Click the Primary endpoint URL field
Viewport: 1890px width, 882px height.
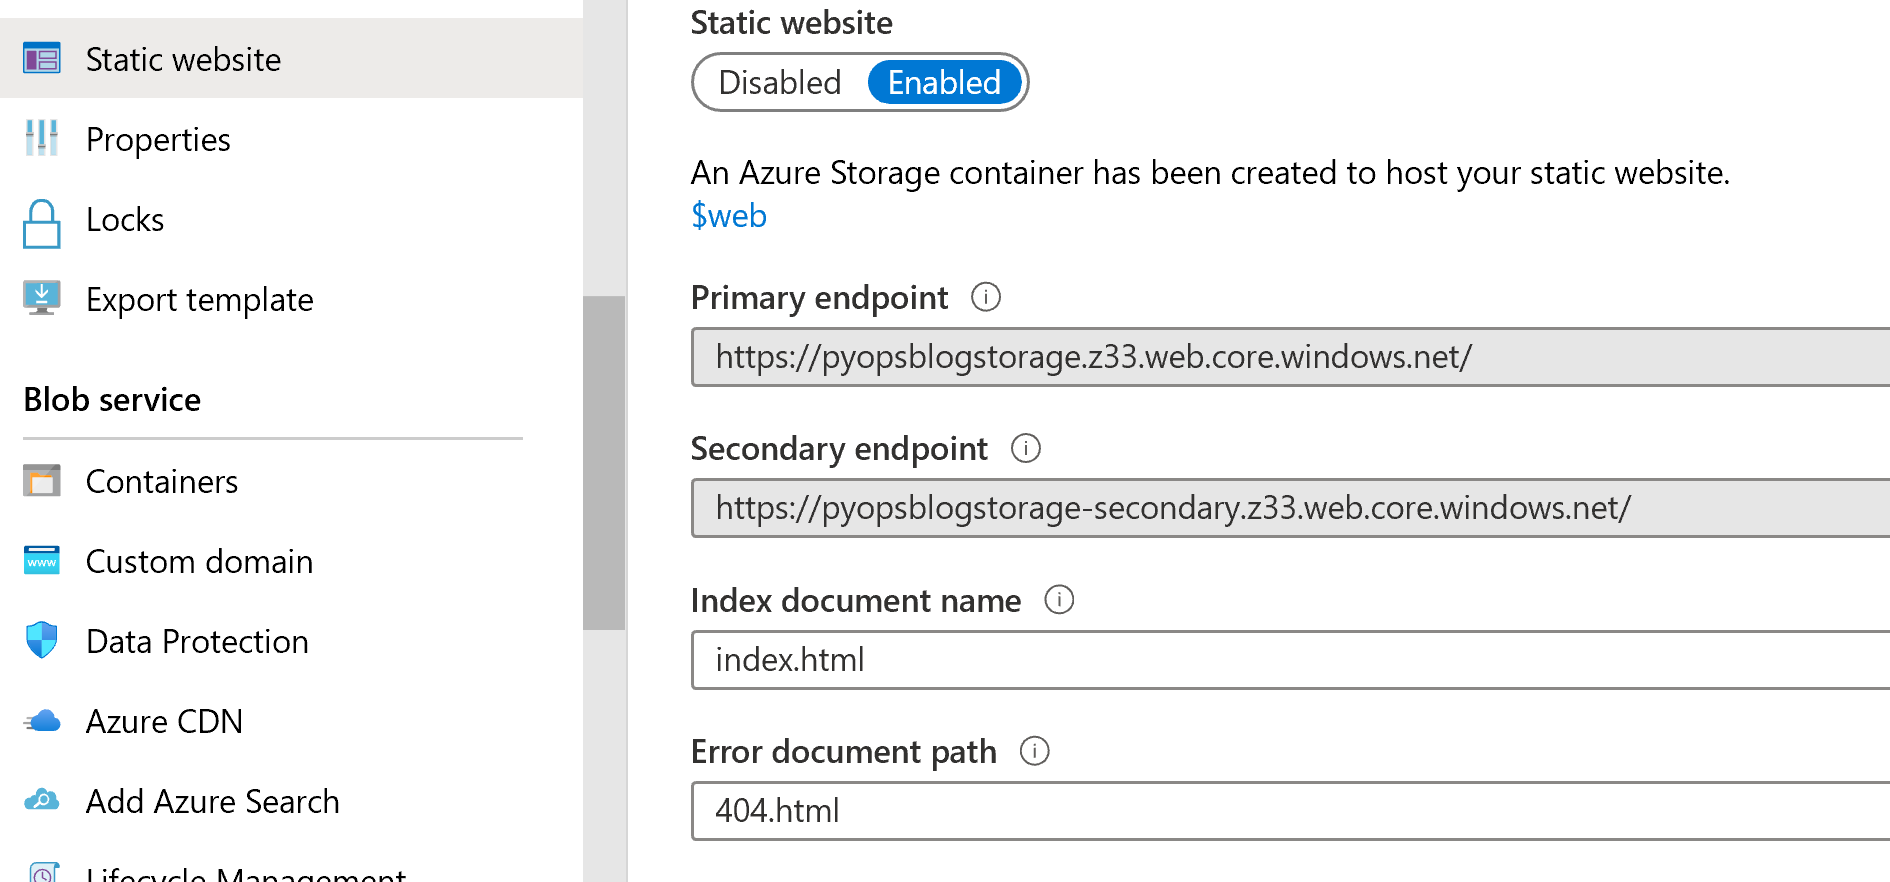click(1290, 357)
